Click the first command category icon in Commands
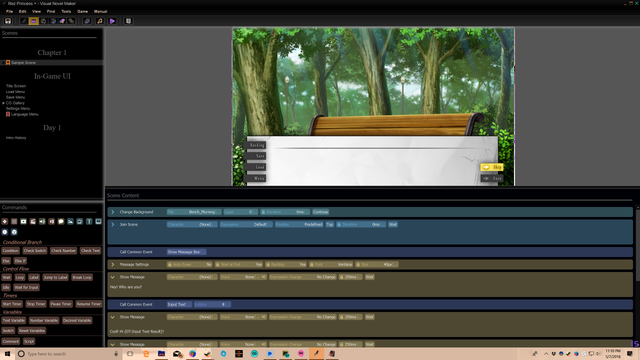Screen dimensions: 640x360 tap(5, 221)
